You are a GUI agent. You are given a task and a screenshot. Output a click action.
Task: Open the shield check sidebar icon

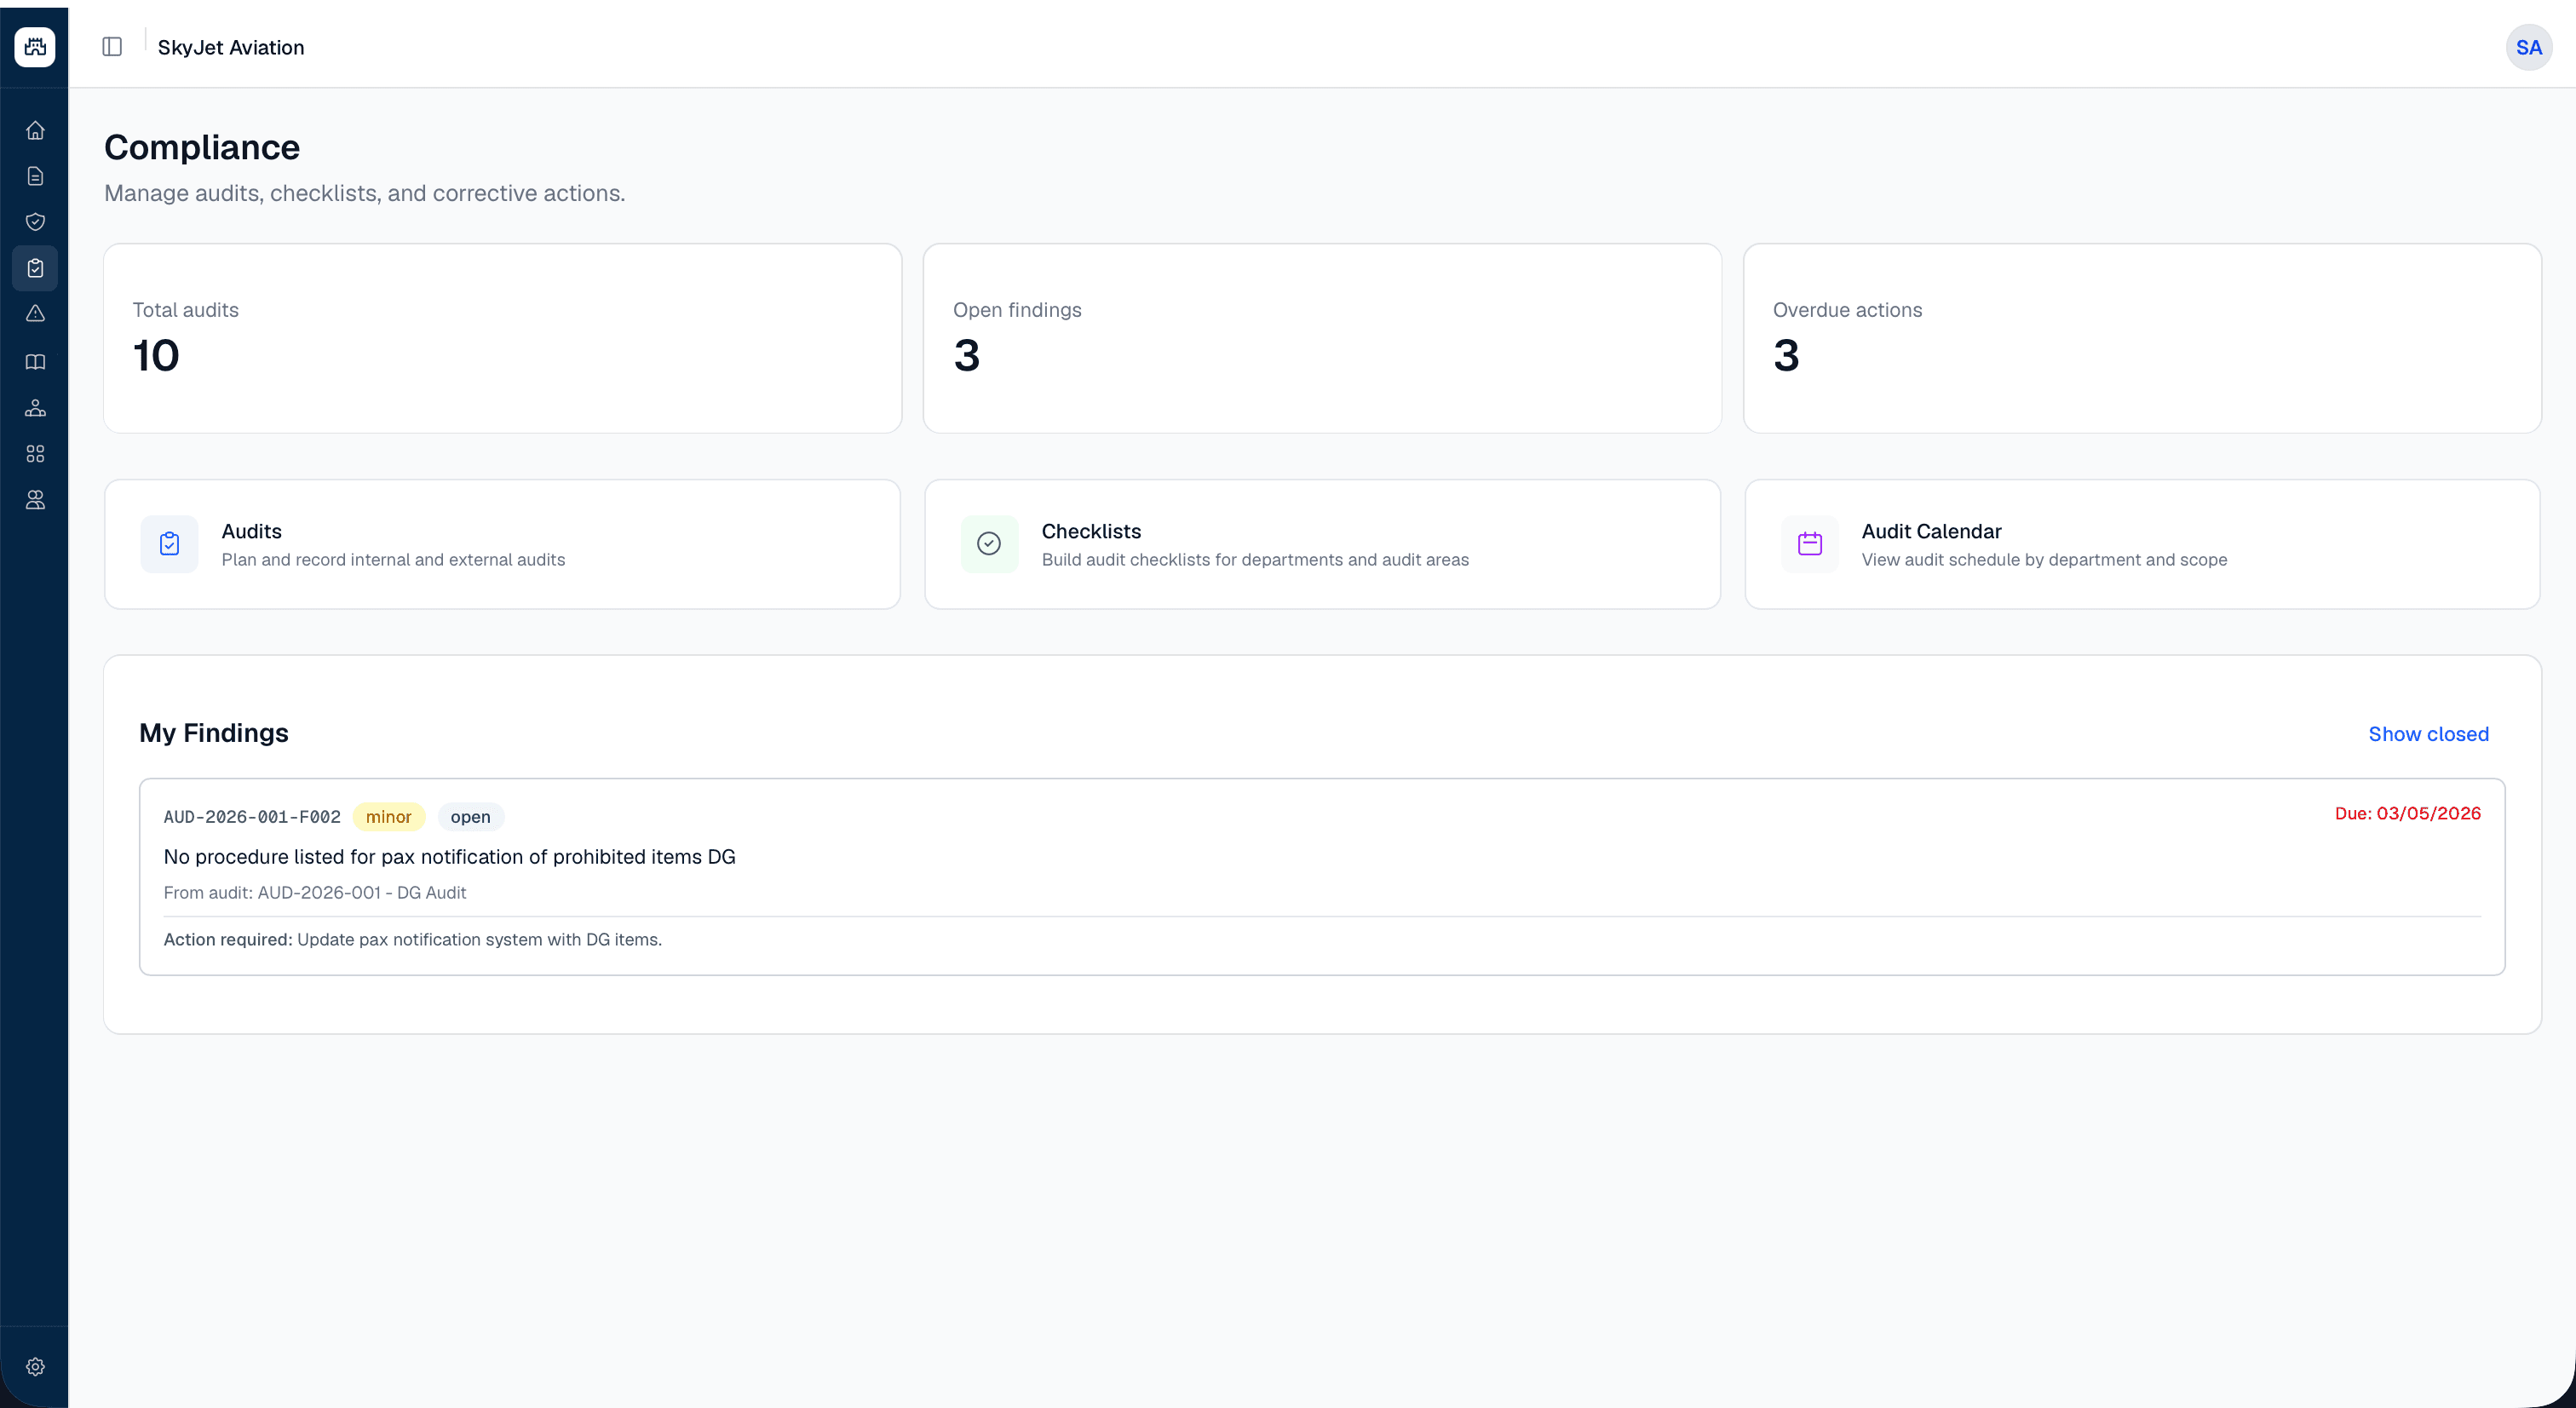click(x=35, y=222)
